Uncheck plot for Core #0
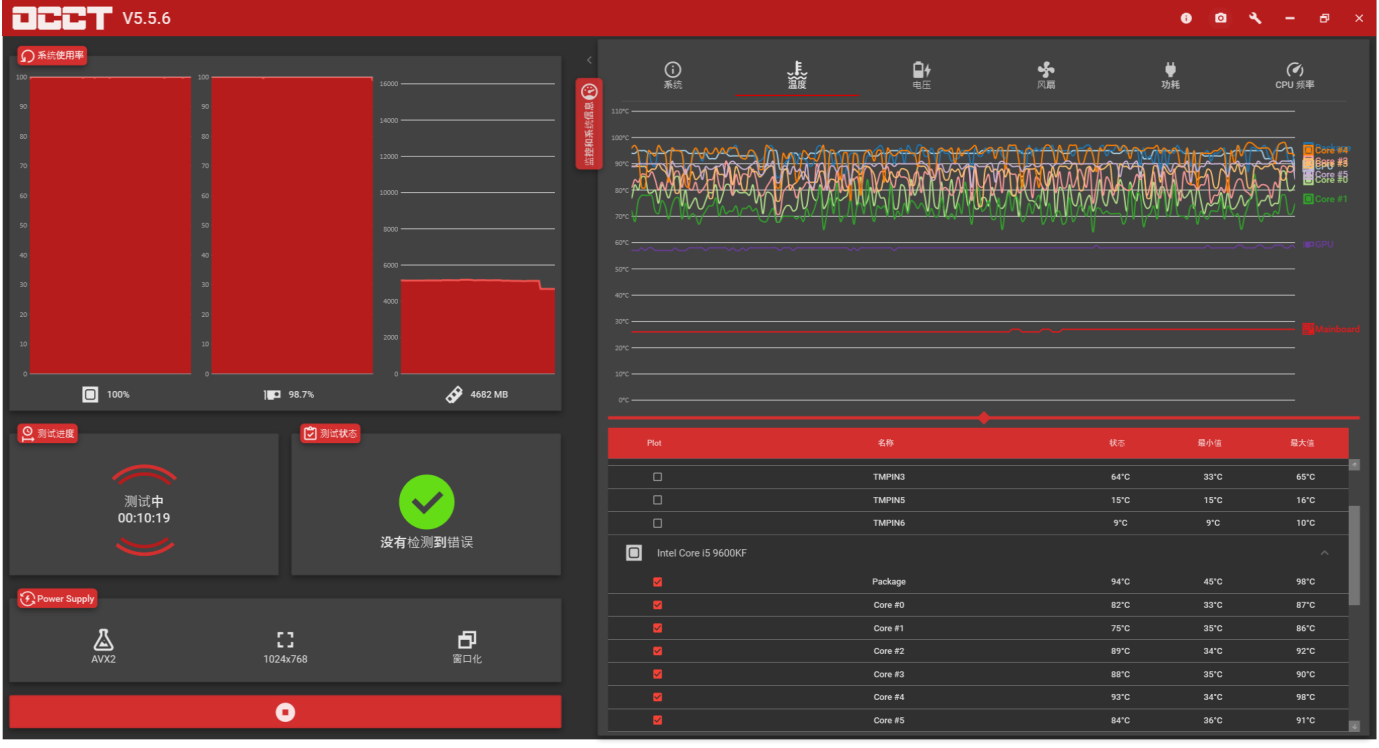This screenshot has width=1379, height=748. coord(657,605)
